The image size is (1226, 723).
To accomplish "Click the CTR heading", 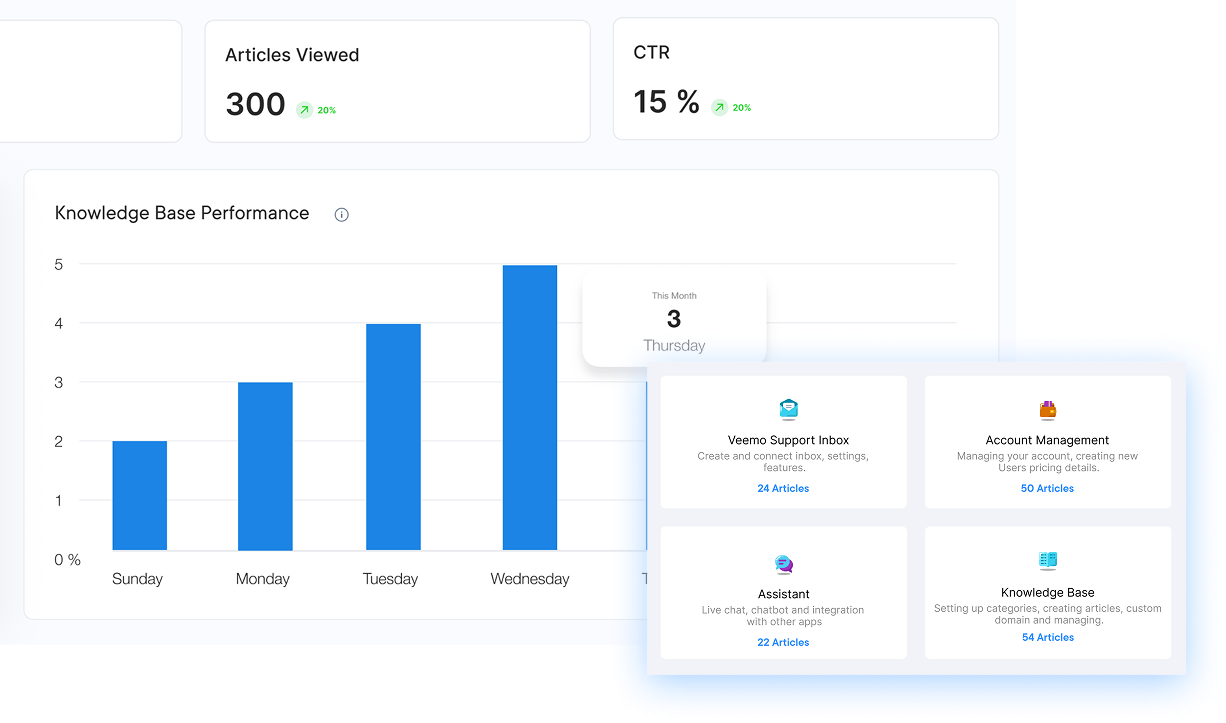I will [x=652, y=52].
